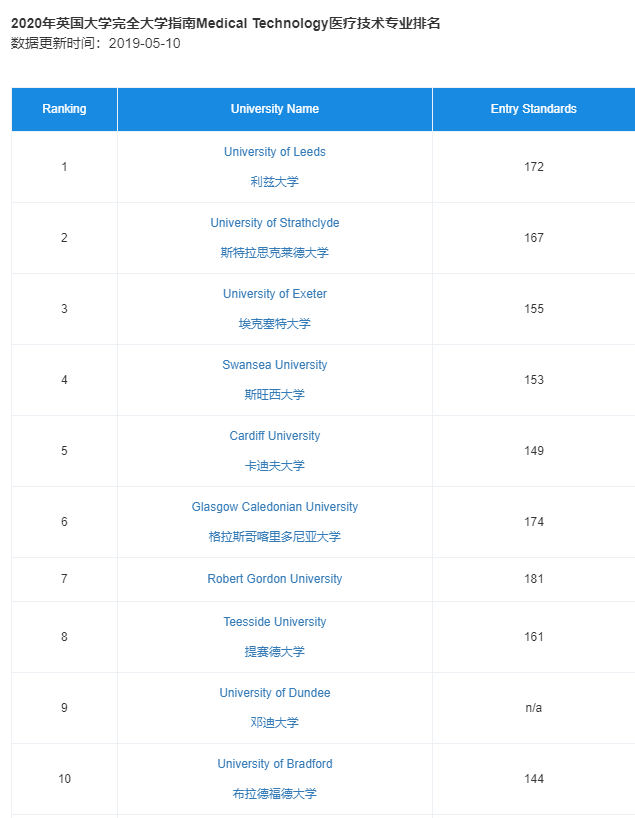Open the Cardiff University link
Image resolution: width=635 pixels, height=818 pixels.
(x=274, y=436)
